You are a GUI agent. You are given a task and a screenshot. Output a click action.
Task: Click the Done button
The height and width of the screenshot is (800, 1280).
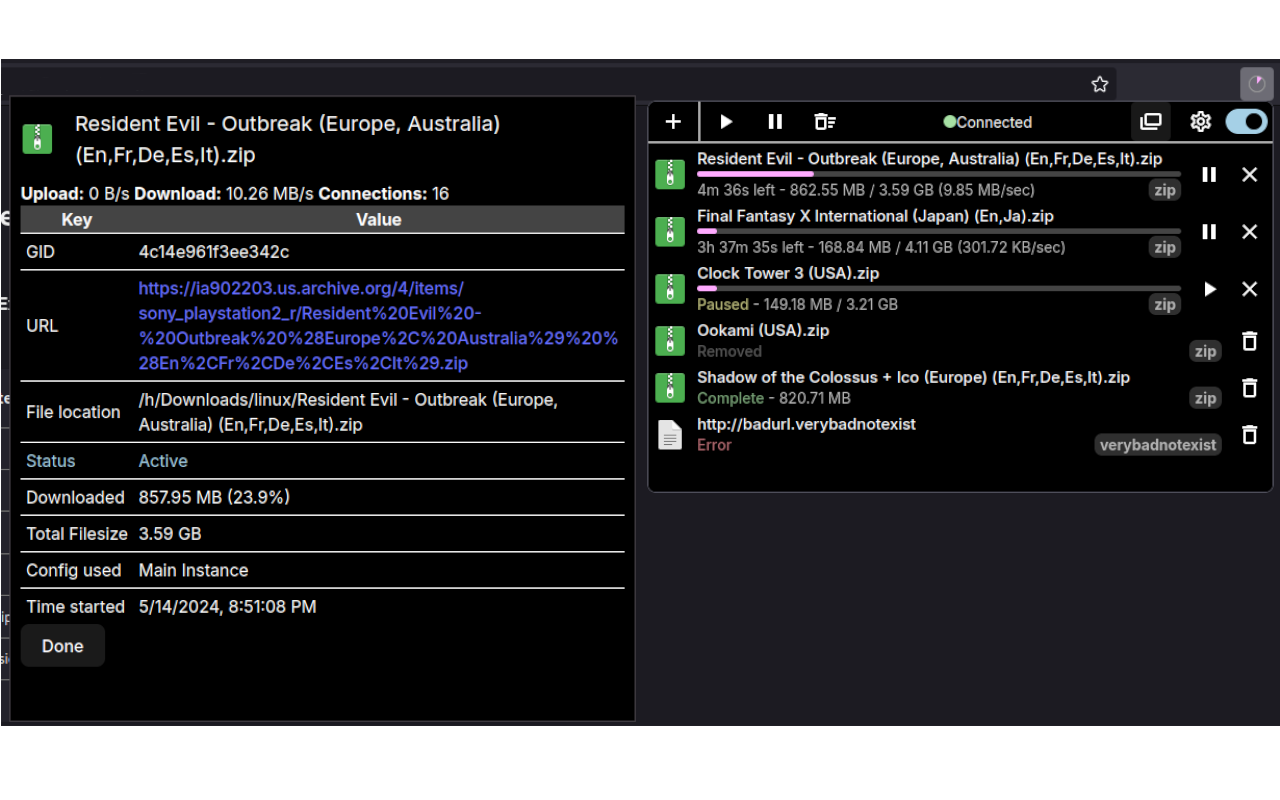[62, 646]
